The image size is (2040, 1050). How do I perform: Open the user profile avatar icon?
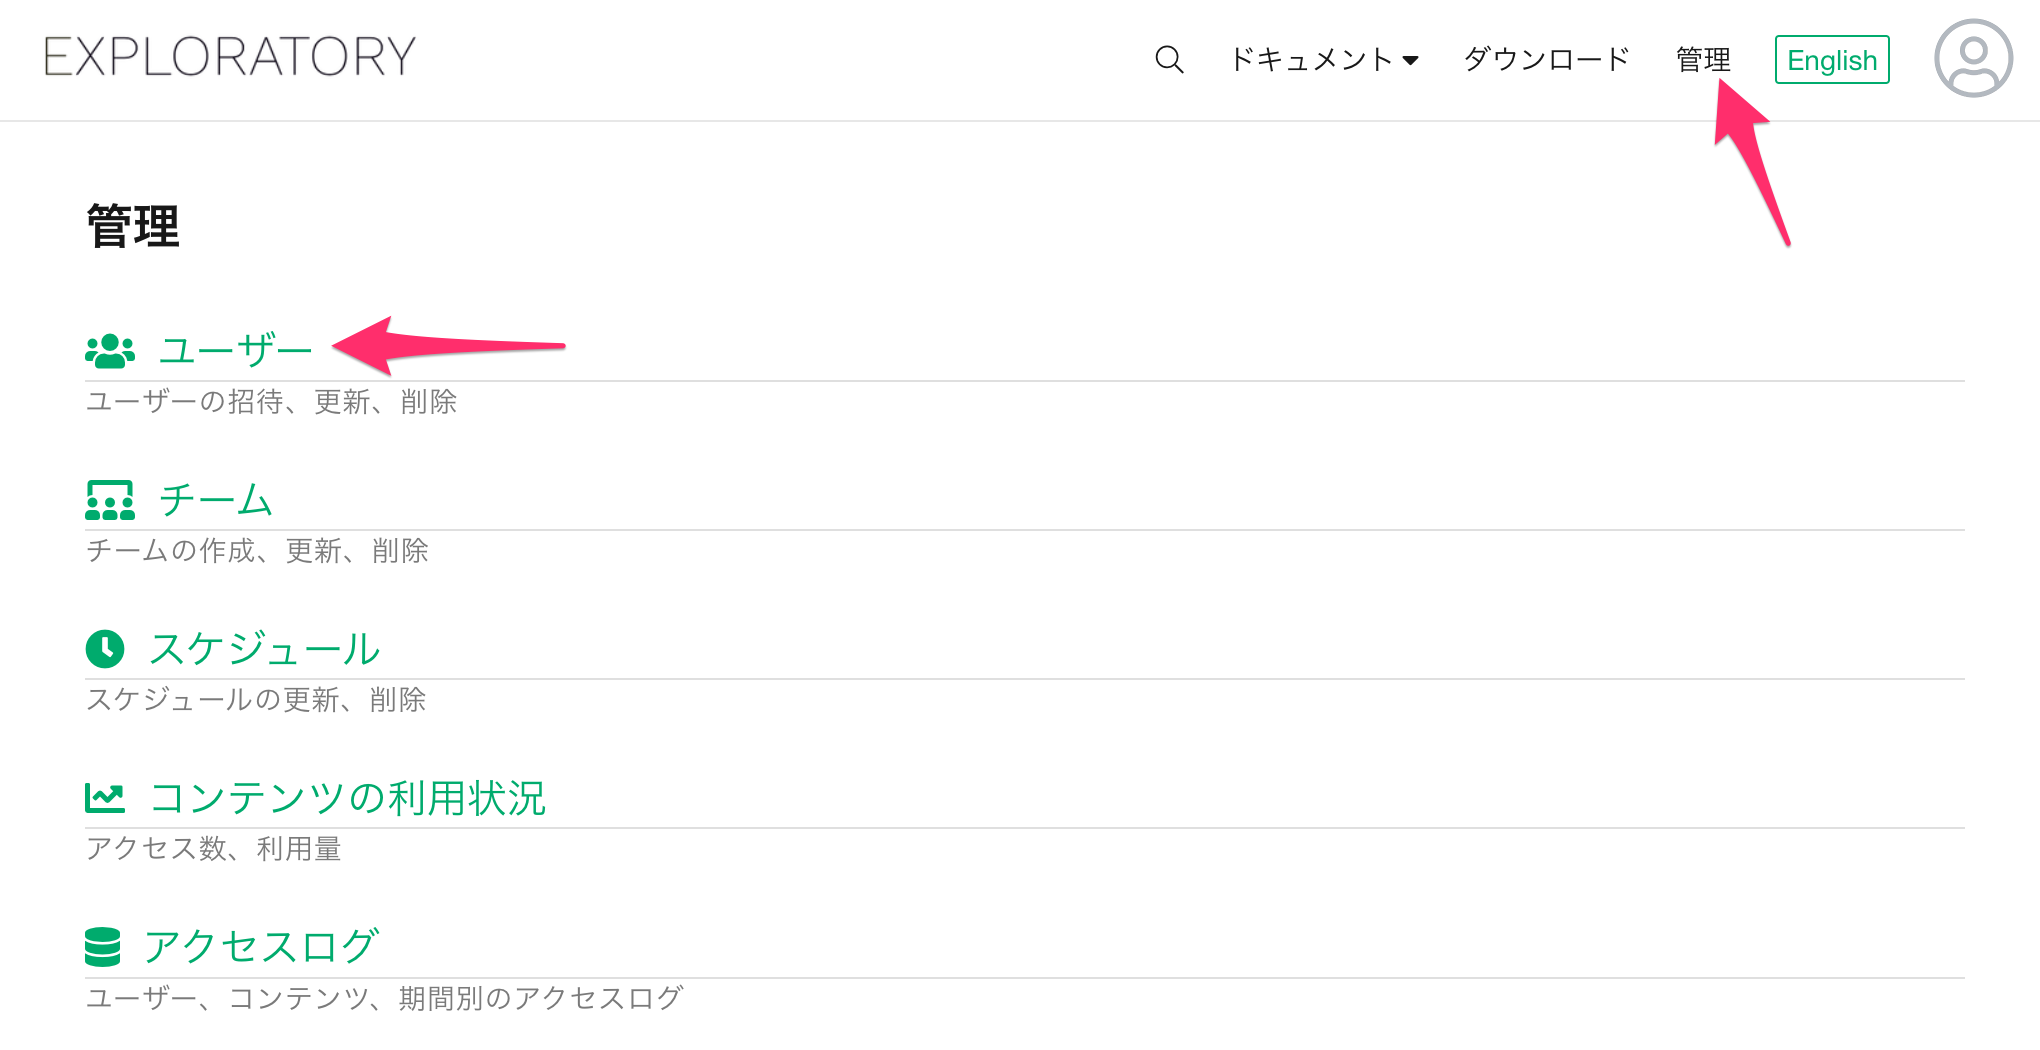1973,58
